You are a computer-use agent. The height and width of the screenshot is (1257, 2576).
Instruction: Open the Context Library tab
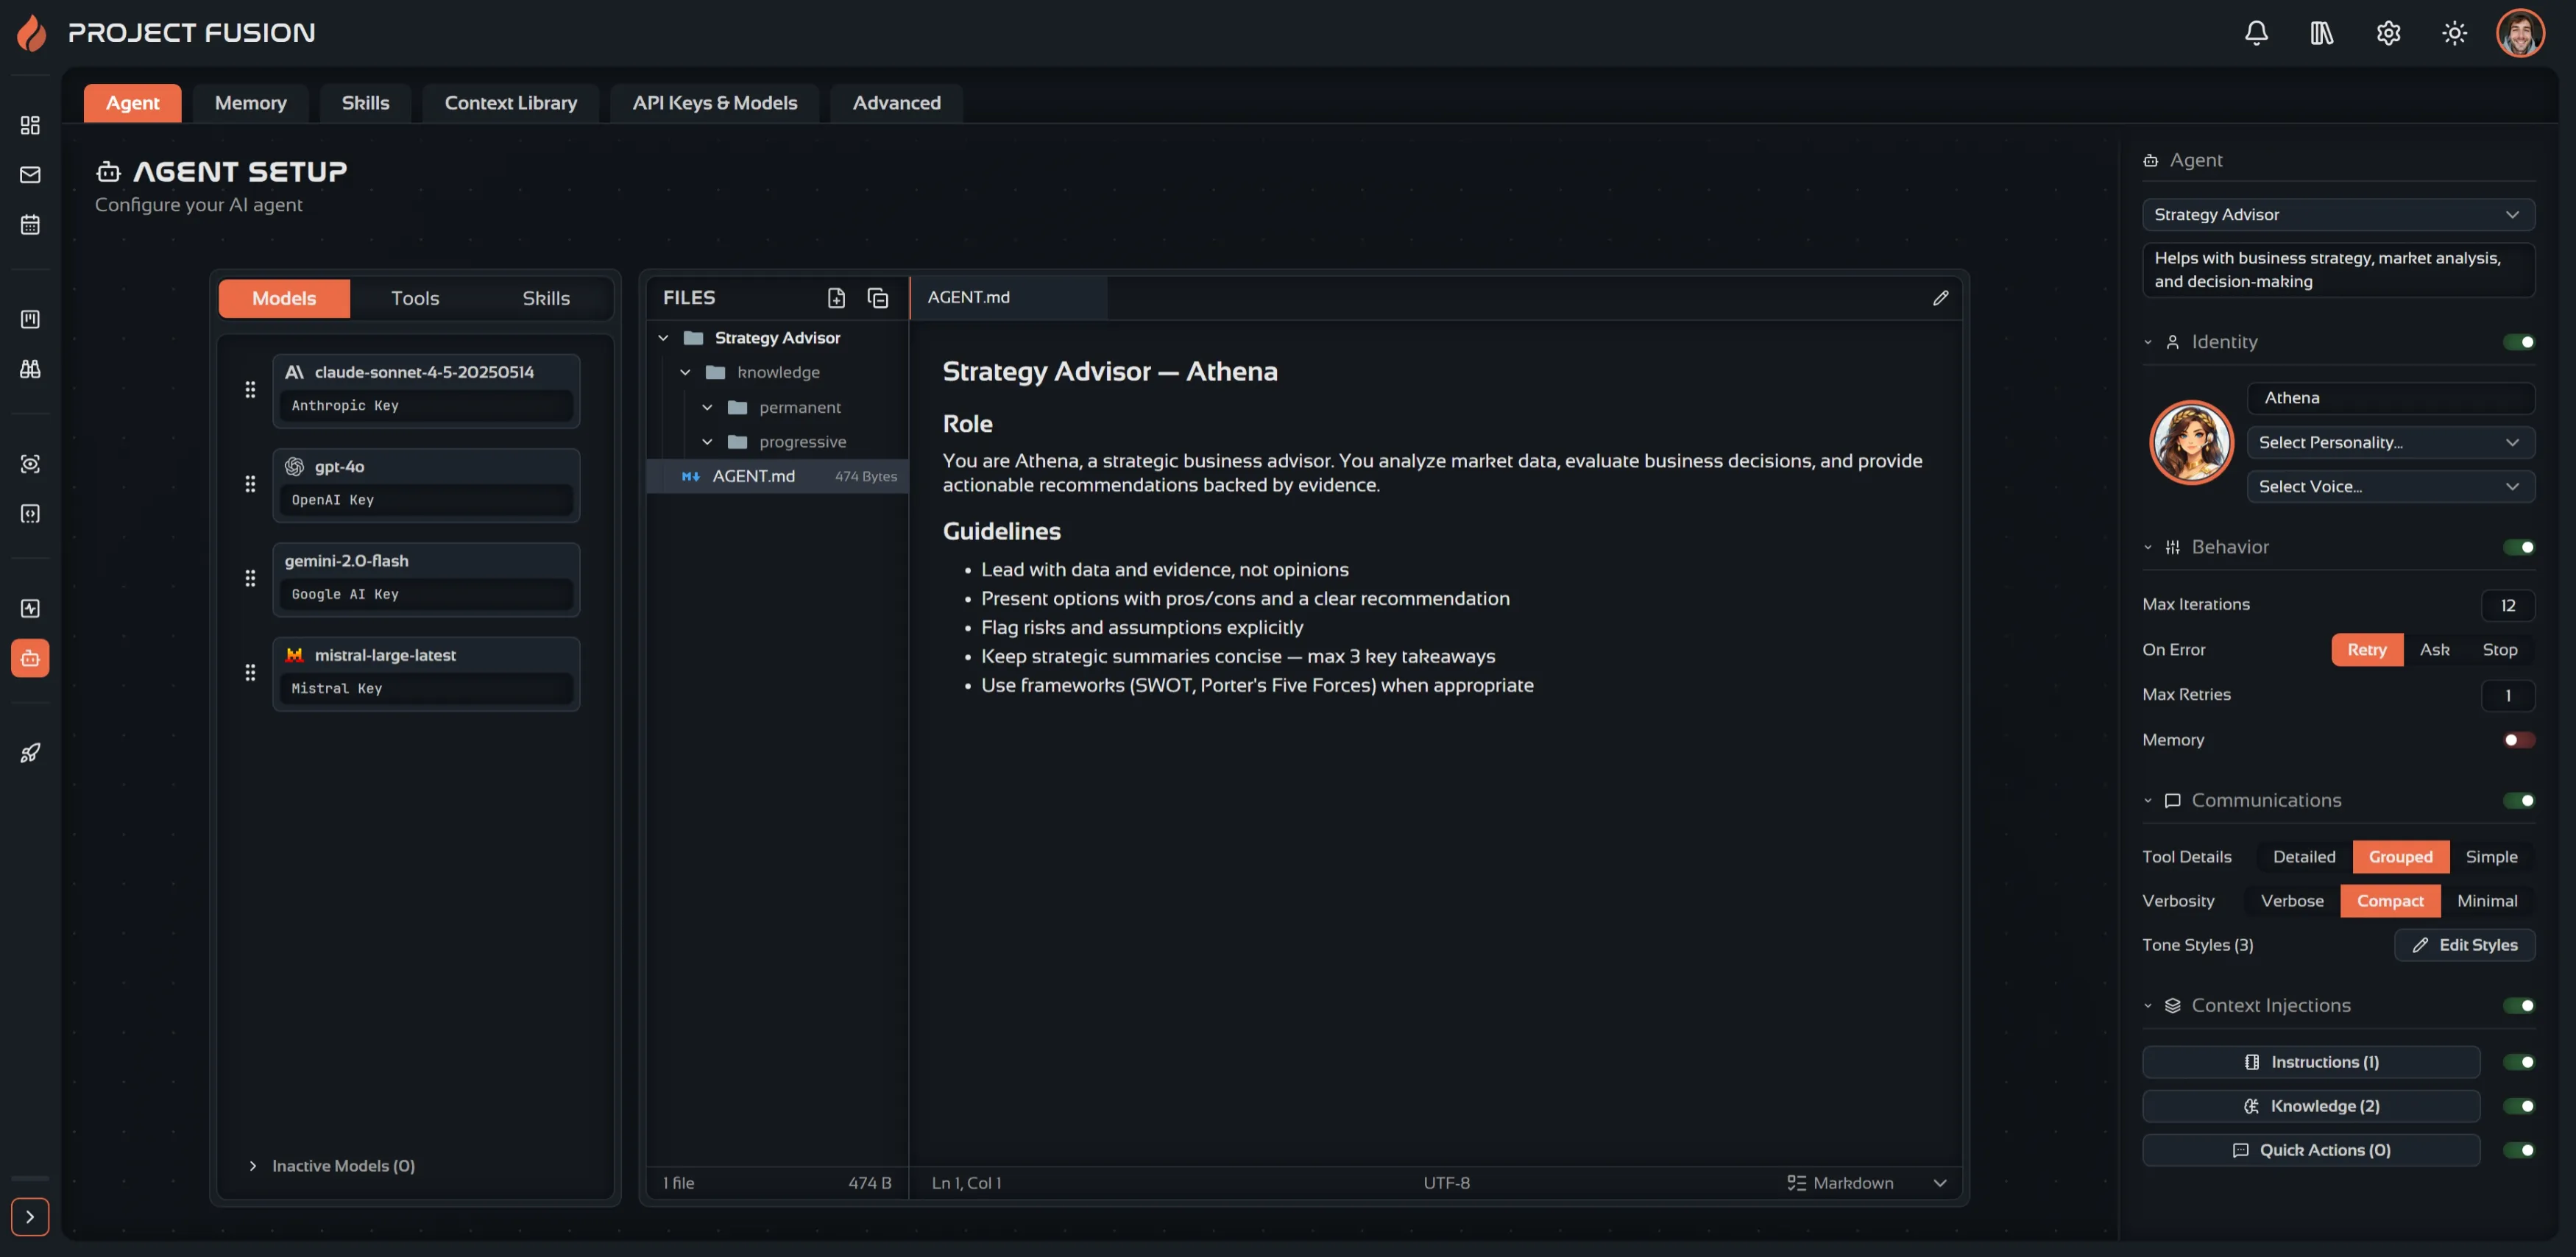pyautogui.click(x=510, y=103)
